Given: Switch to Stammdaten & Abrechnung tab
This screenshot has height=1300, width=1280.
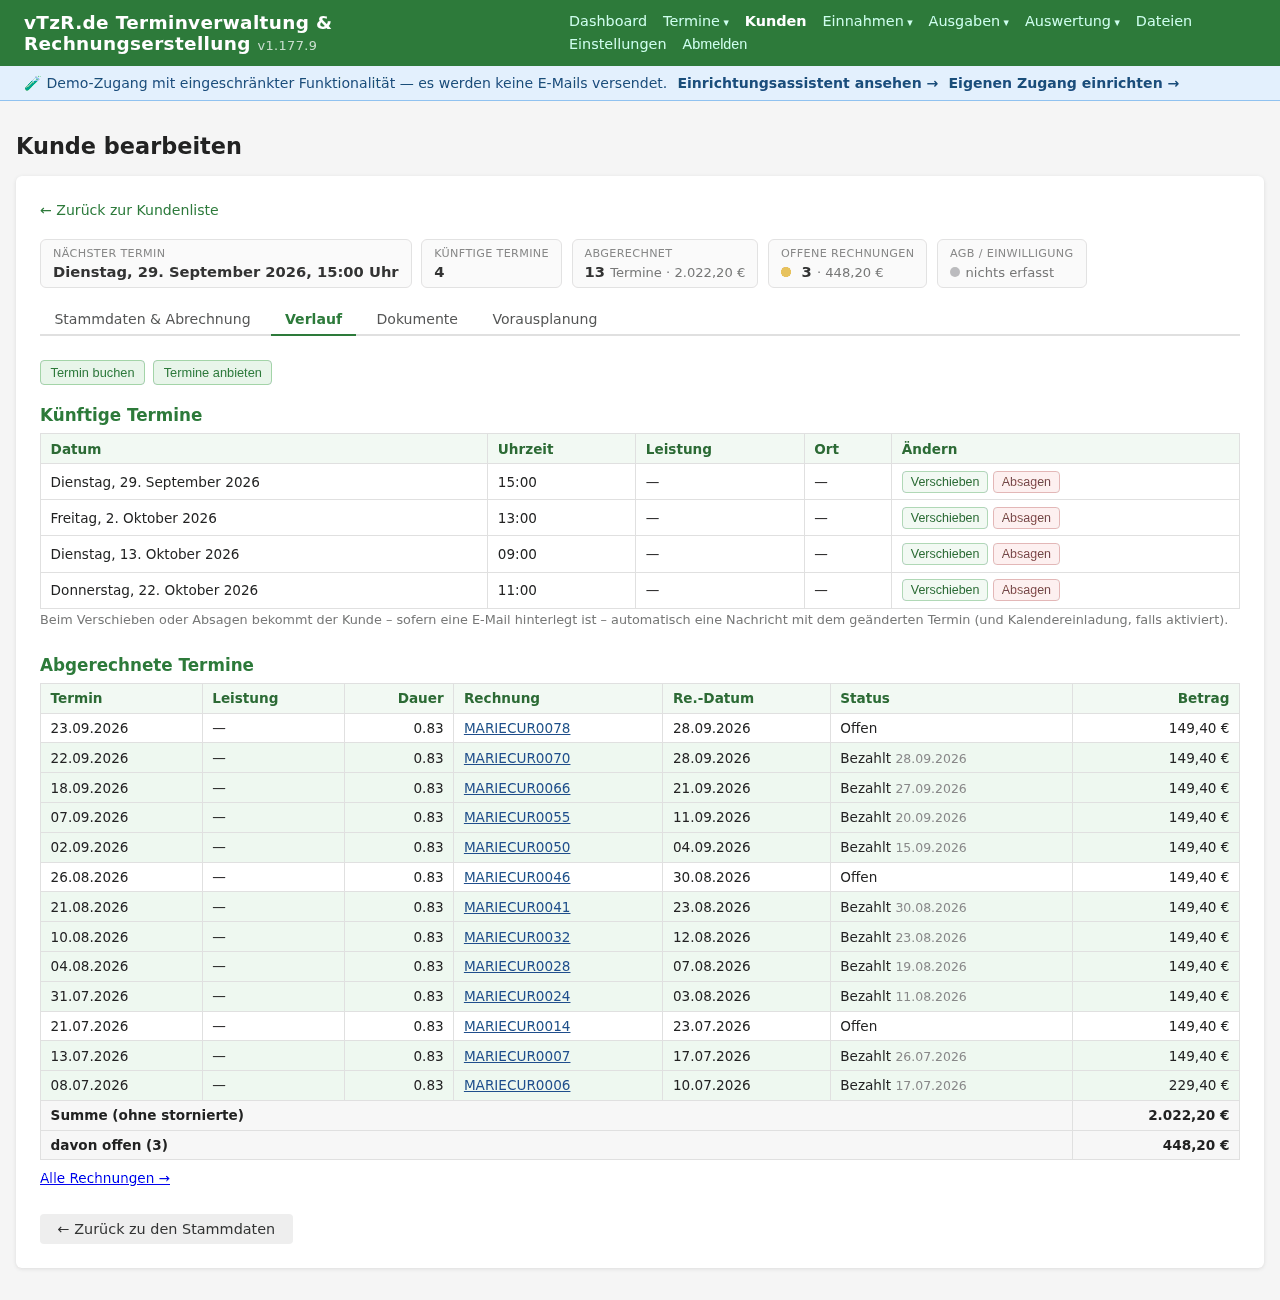Looking at the screenshot, I should [x=152, y=319].
